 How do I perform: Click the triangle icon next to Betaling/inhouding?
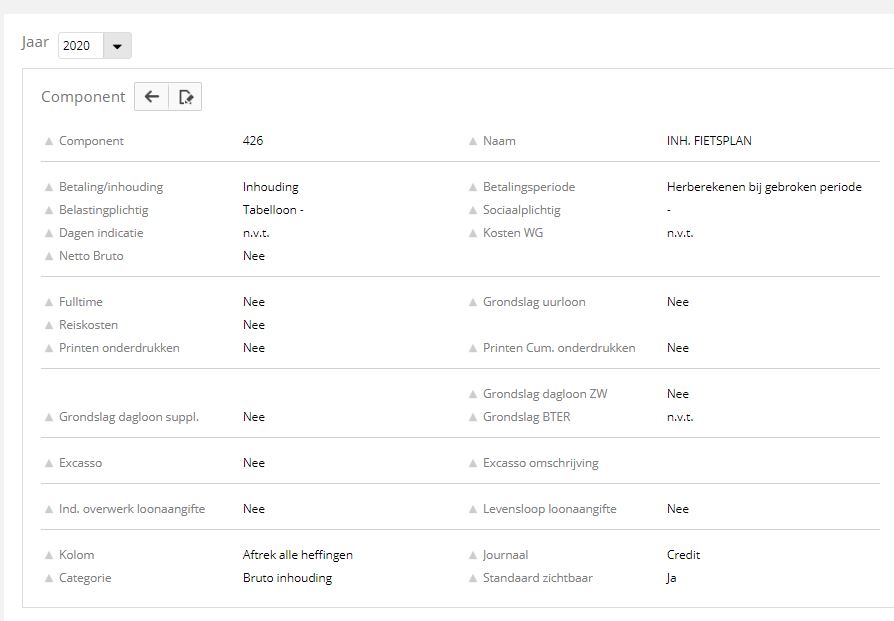[49, 187]
